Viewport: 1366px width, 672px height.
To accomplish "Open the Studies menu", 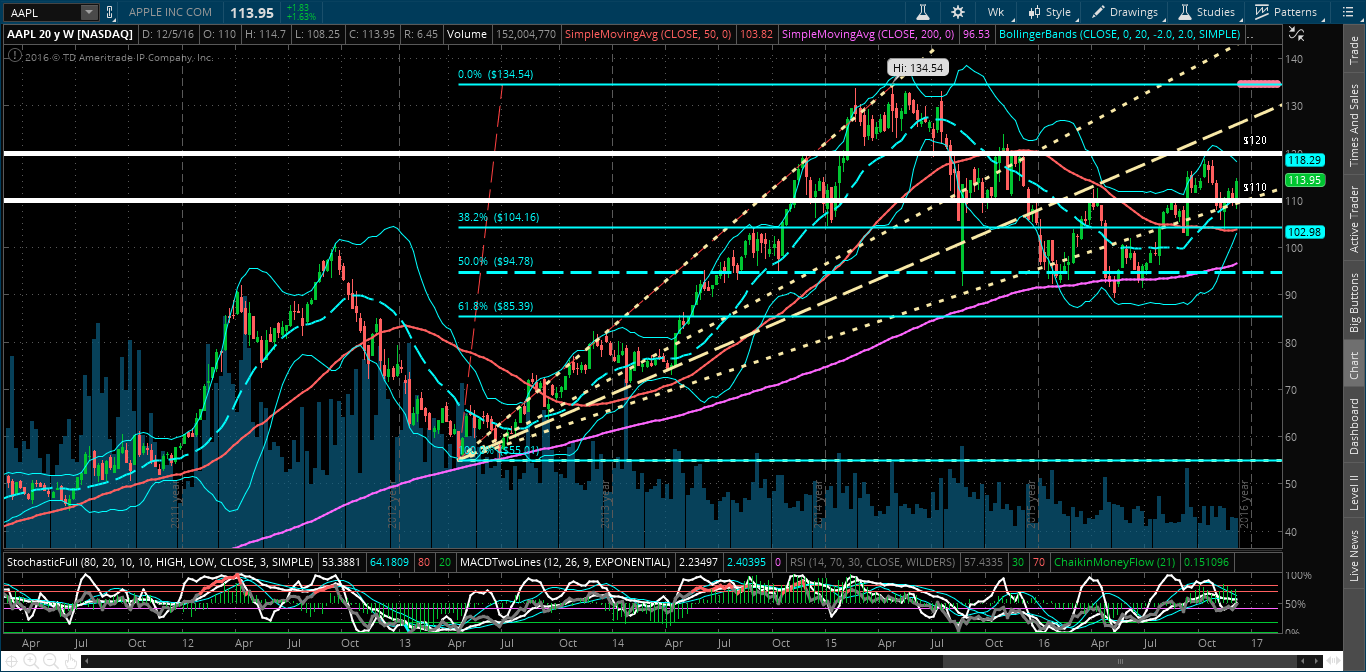I will [x=1206, y=12].
